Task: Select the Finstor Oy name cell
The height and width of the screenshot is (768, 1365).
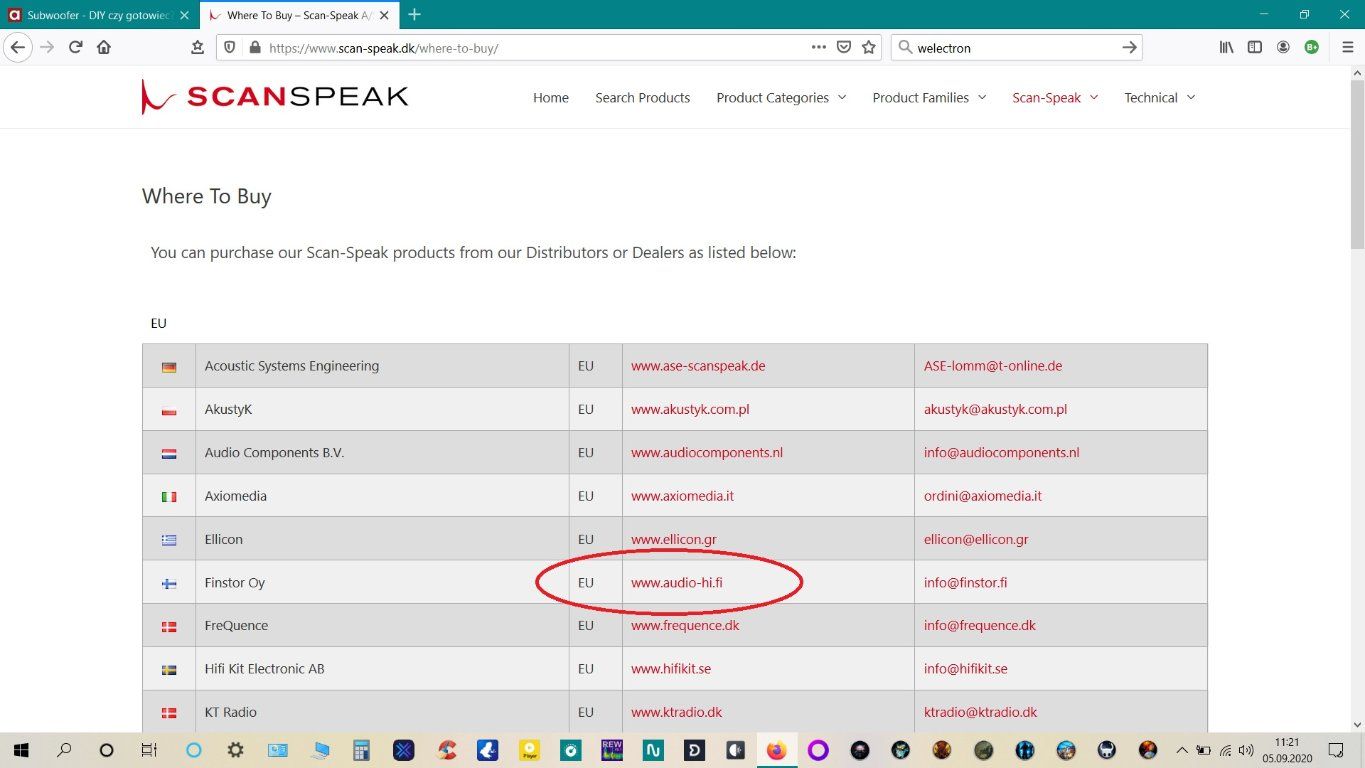Action: (x=382, y=582)
